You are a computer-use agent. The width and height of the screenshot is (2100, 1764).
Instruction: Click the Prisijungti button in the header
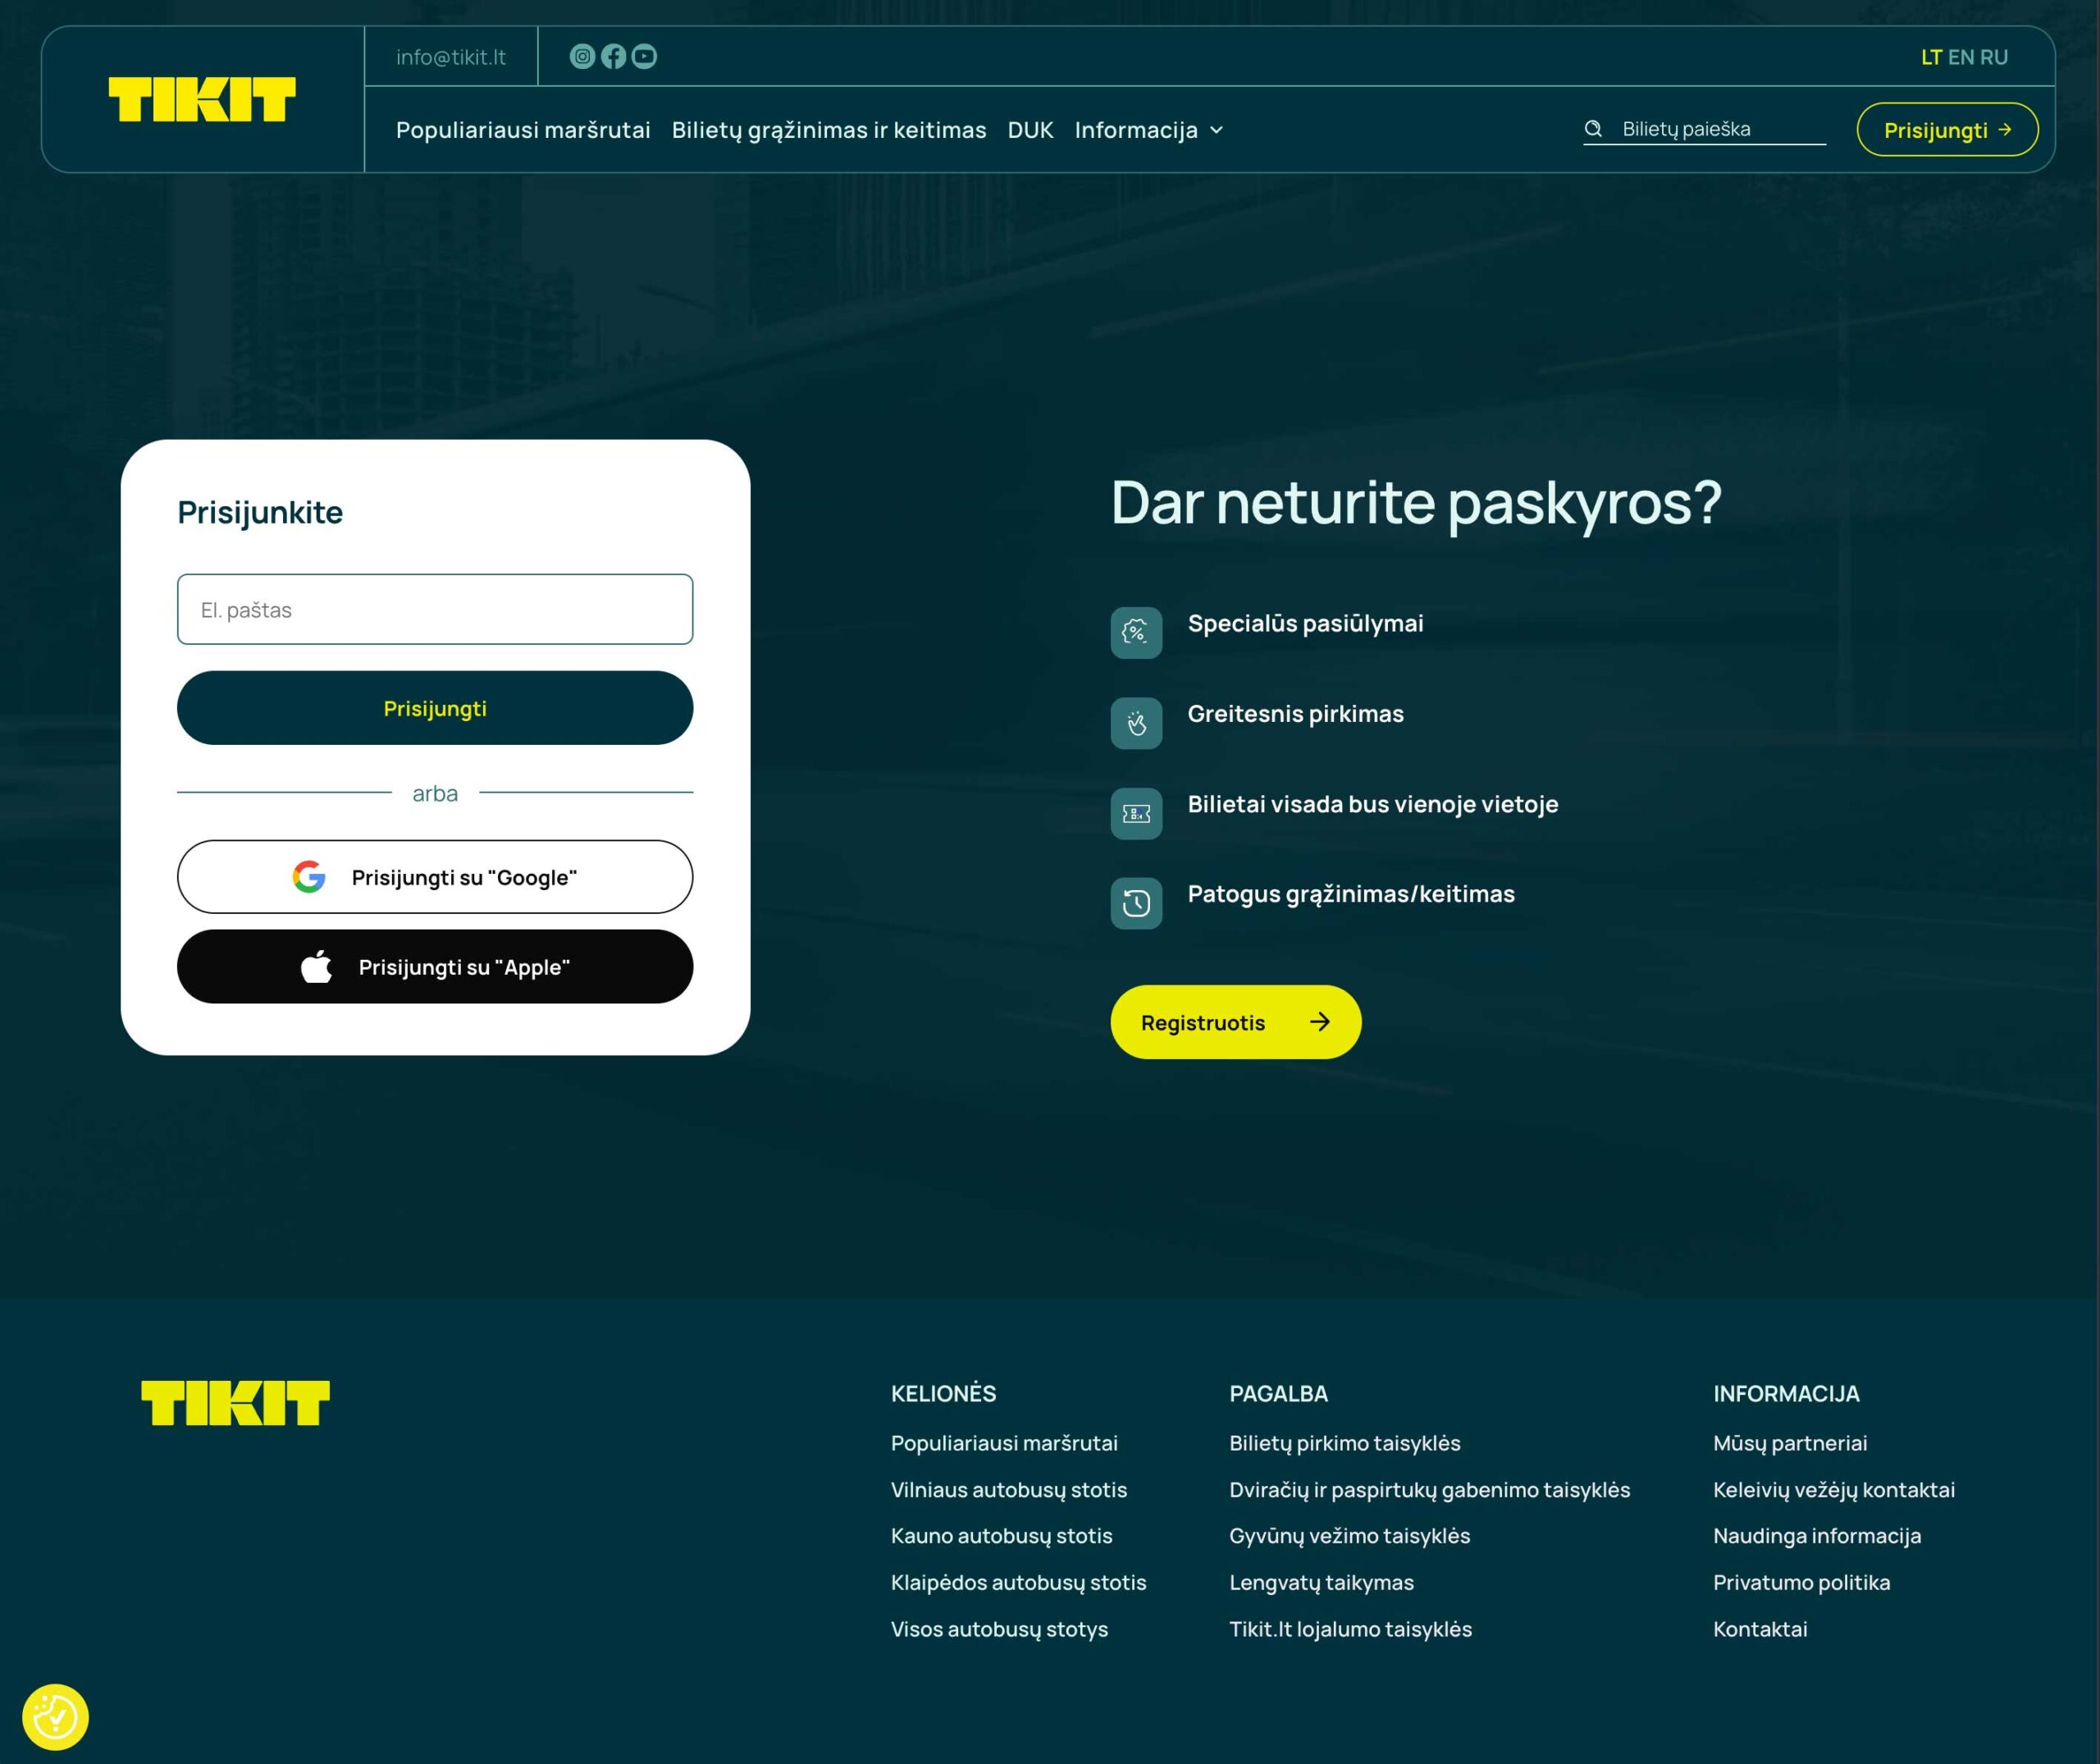1947,130
